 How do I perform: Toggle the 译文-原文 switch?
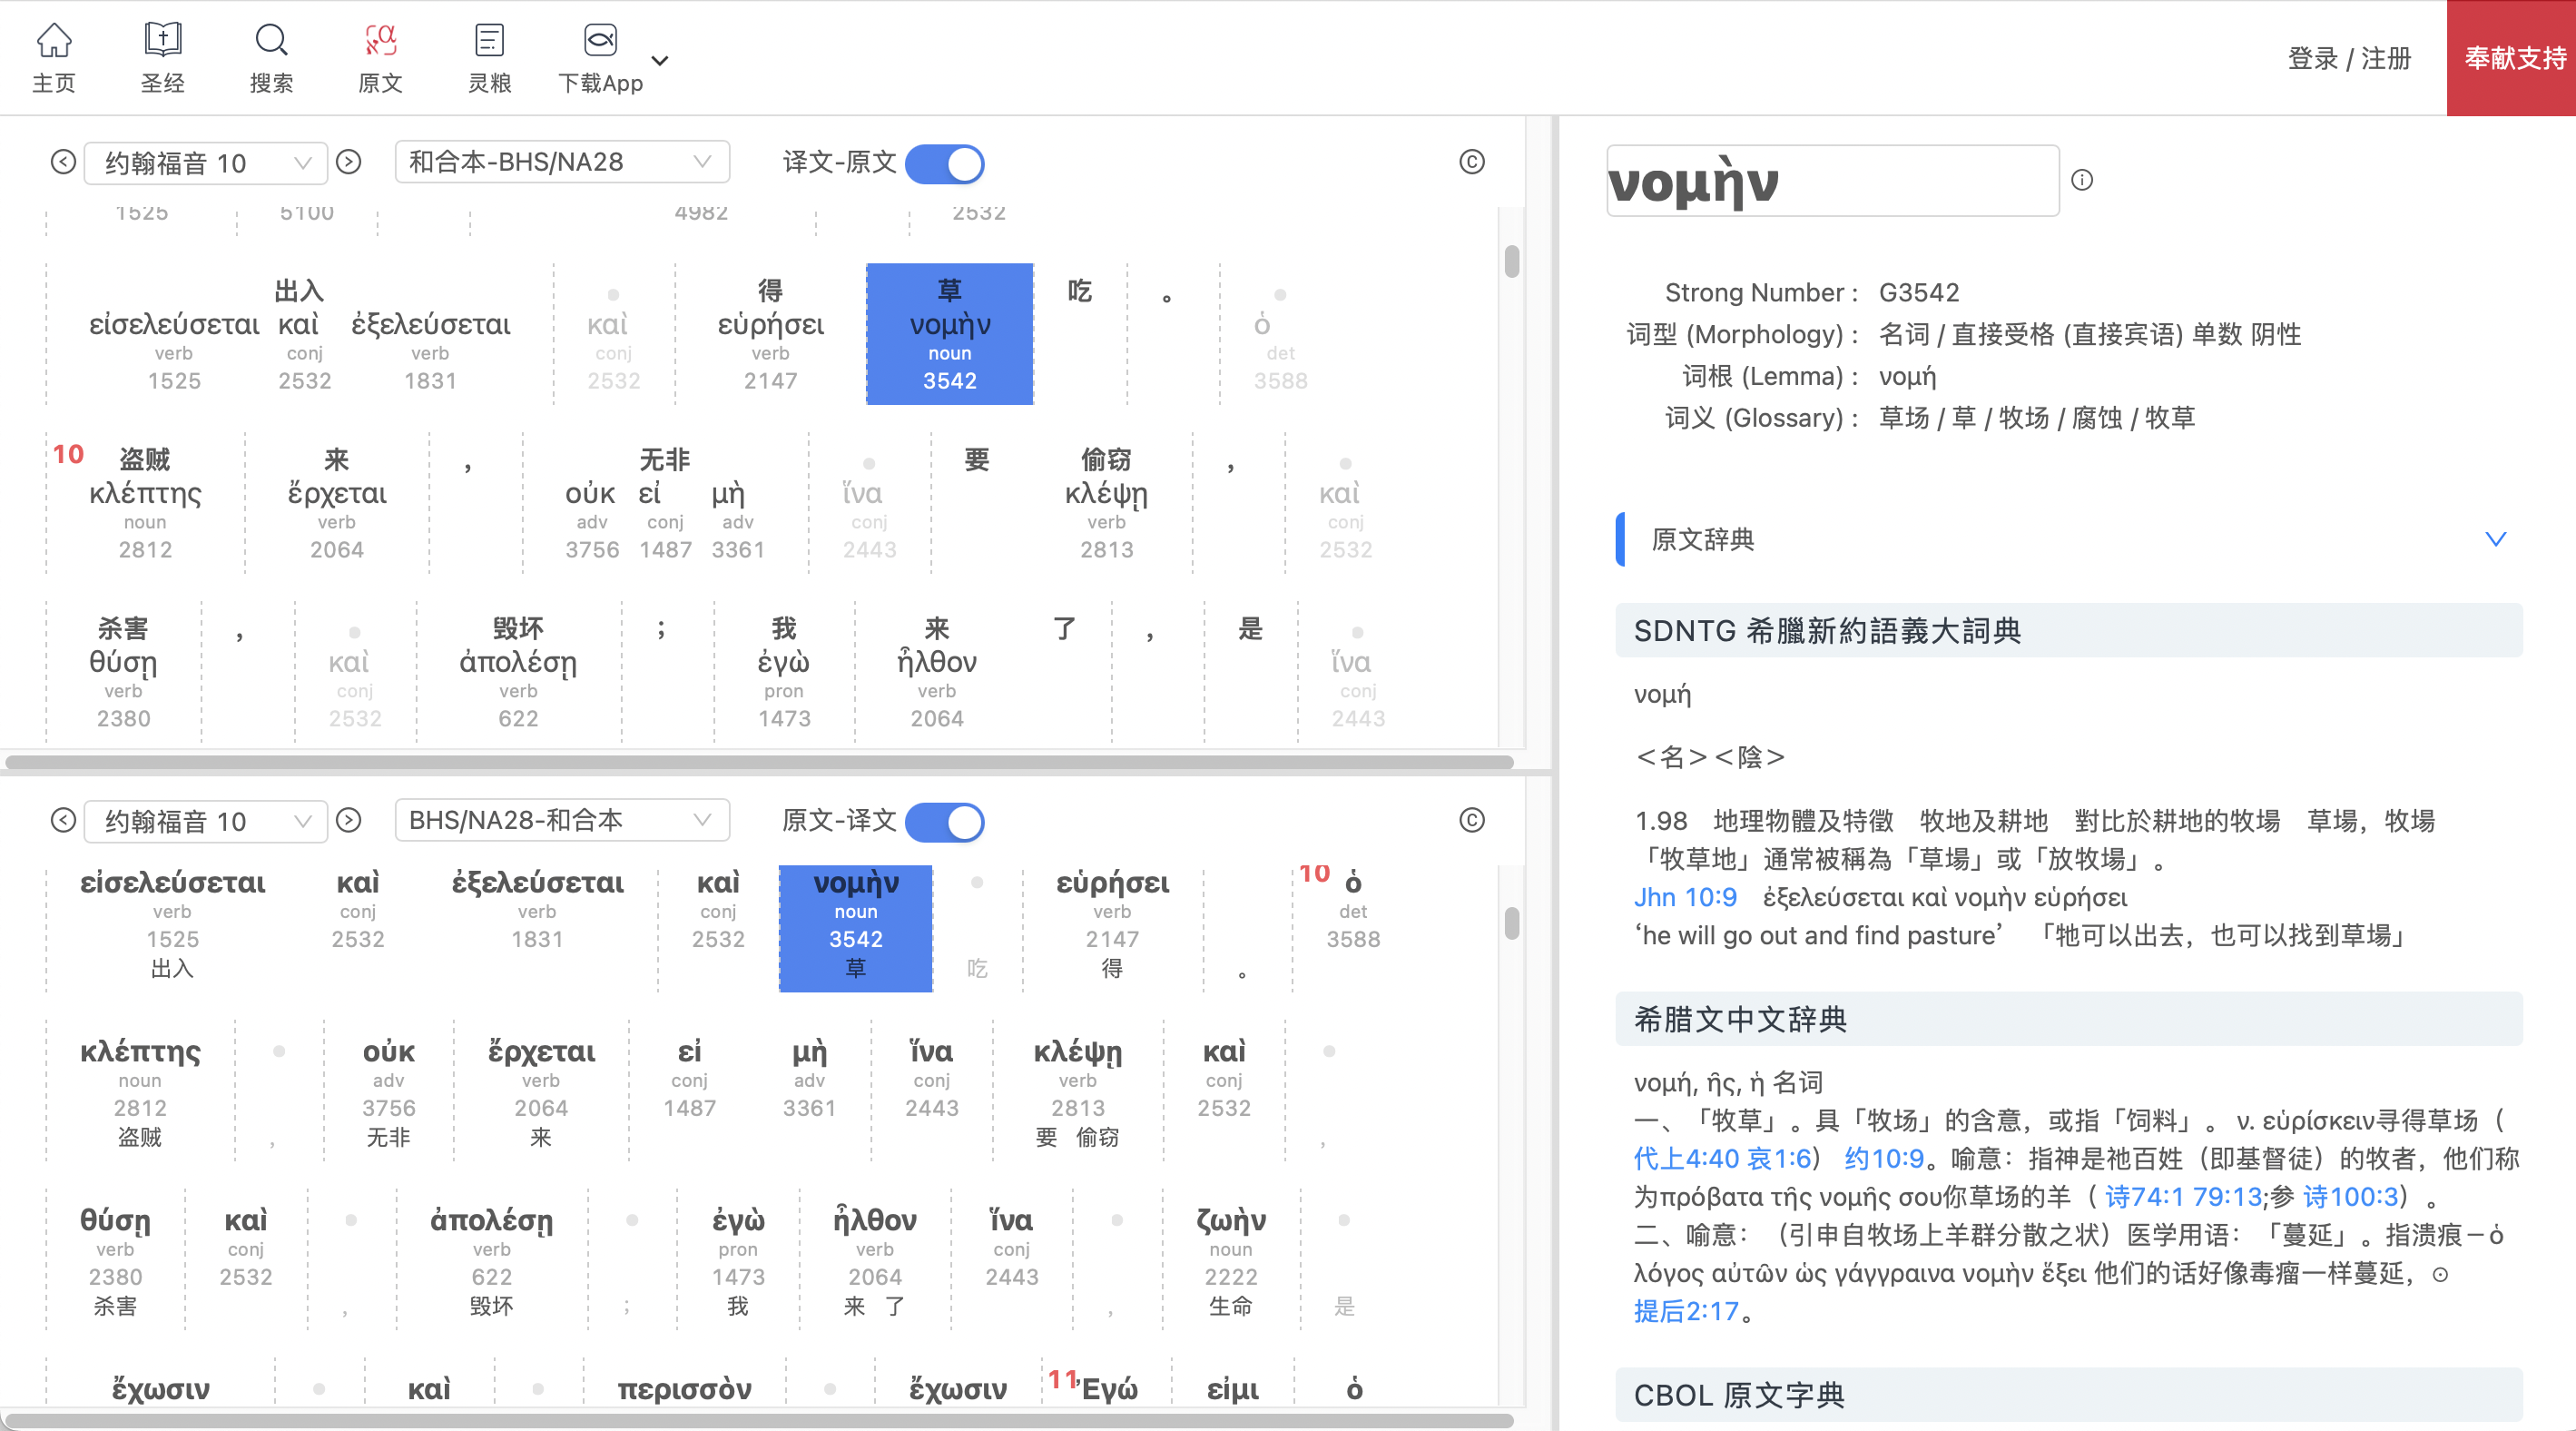point(945,163)
